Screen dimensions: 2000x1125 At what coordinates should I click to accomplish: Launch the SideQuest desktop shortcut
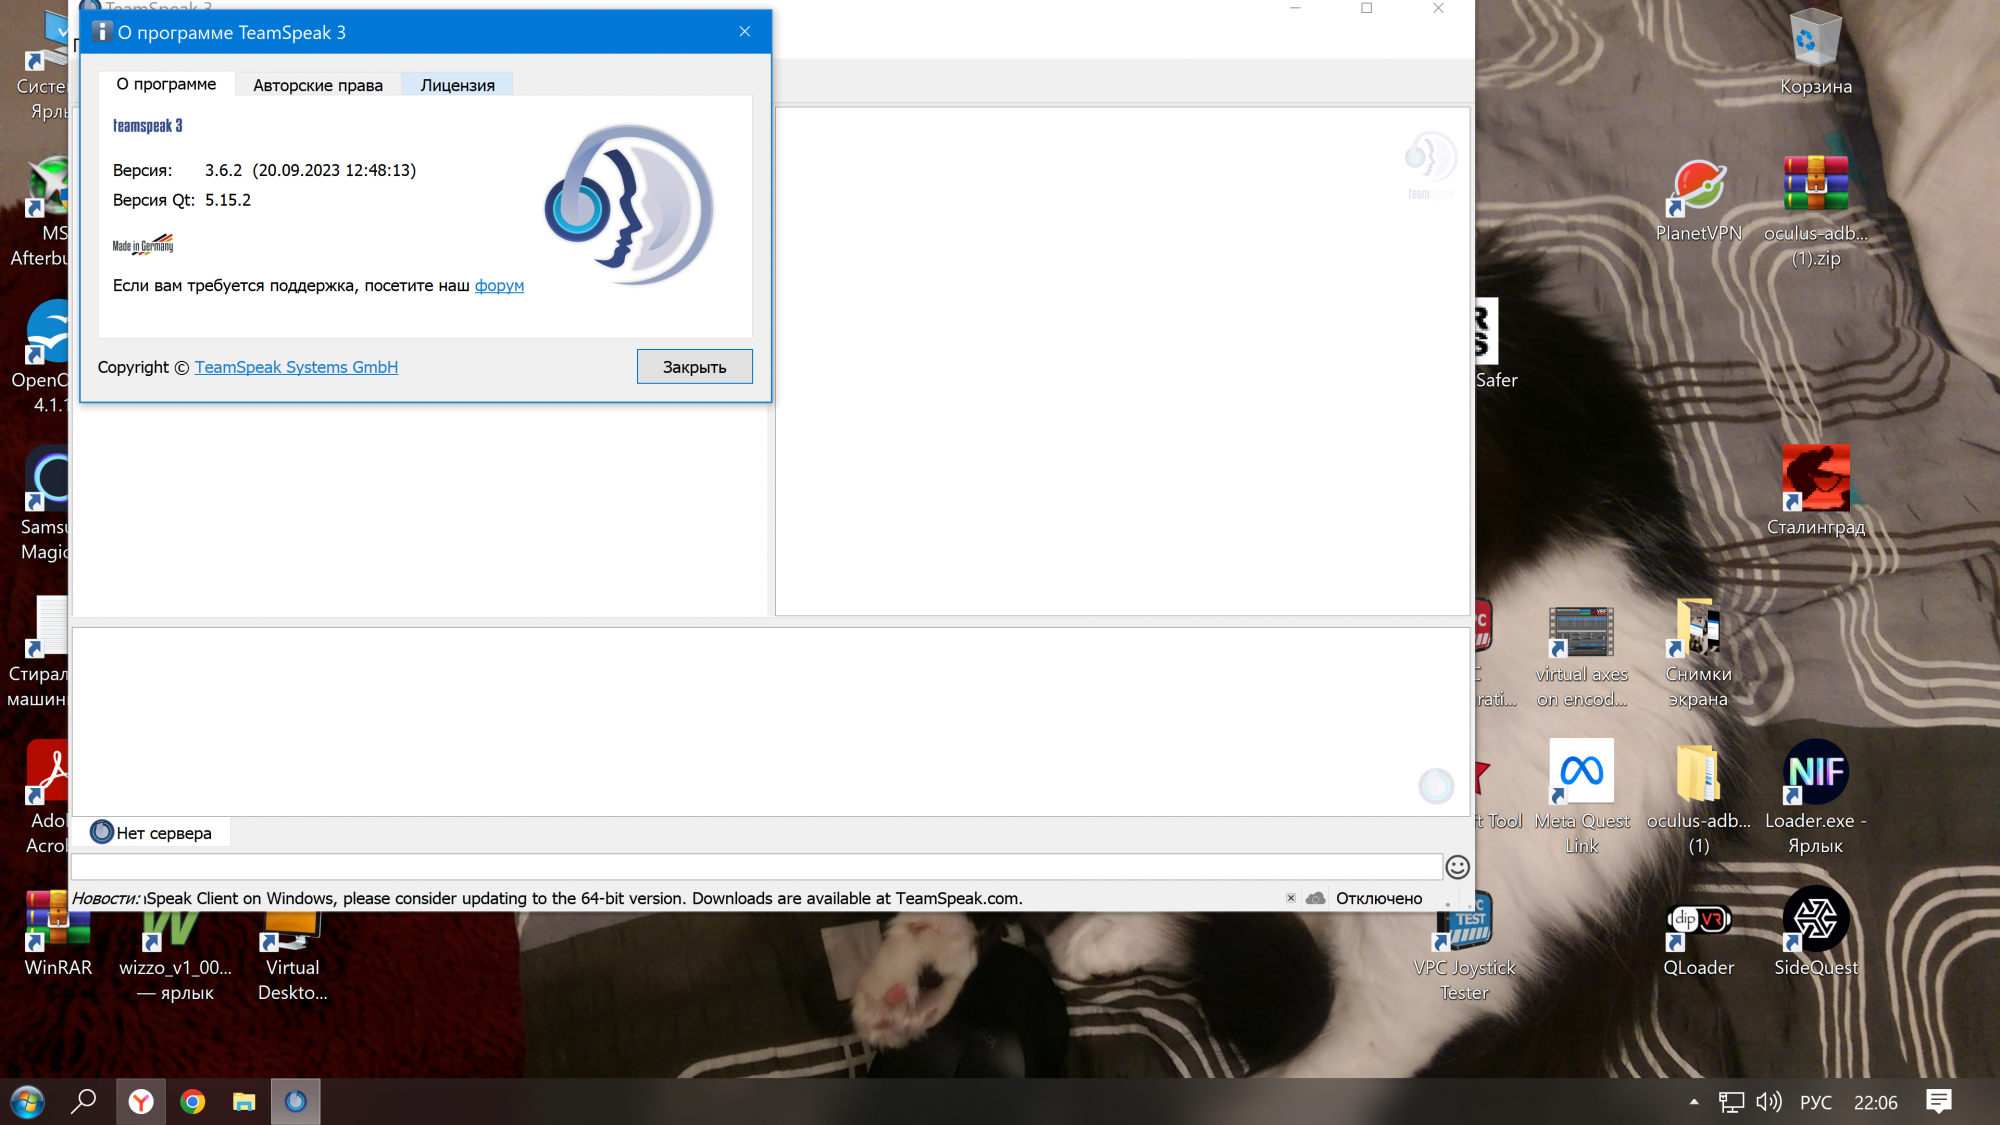point(1816,932)
